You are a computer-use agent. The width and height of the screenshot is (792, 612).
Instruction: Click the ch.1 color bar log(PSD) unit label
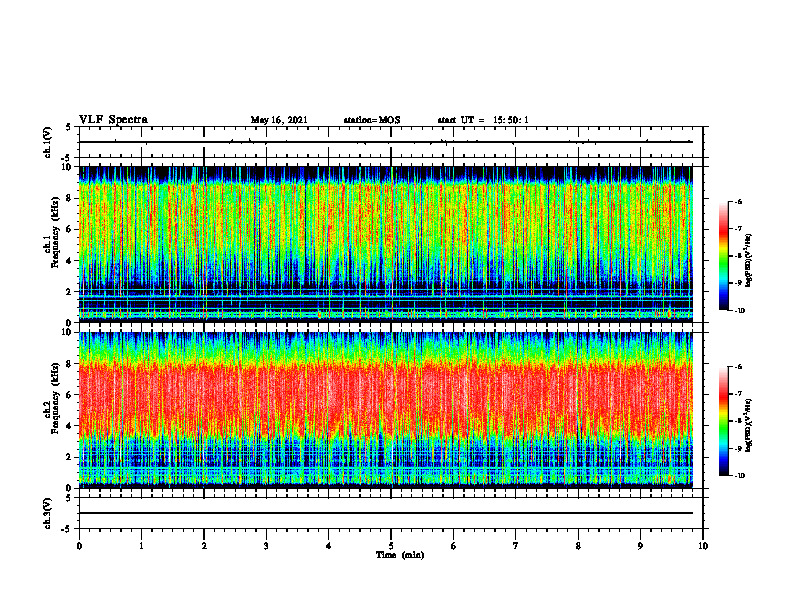[749, 261]
